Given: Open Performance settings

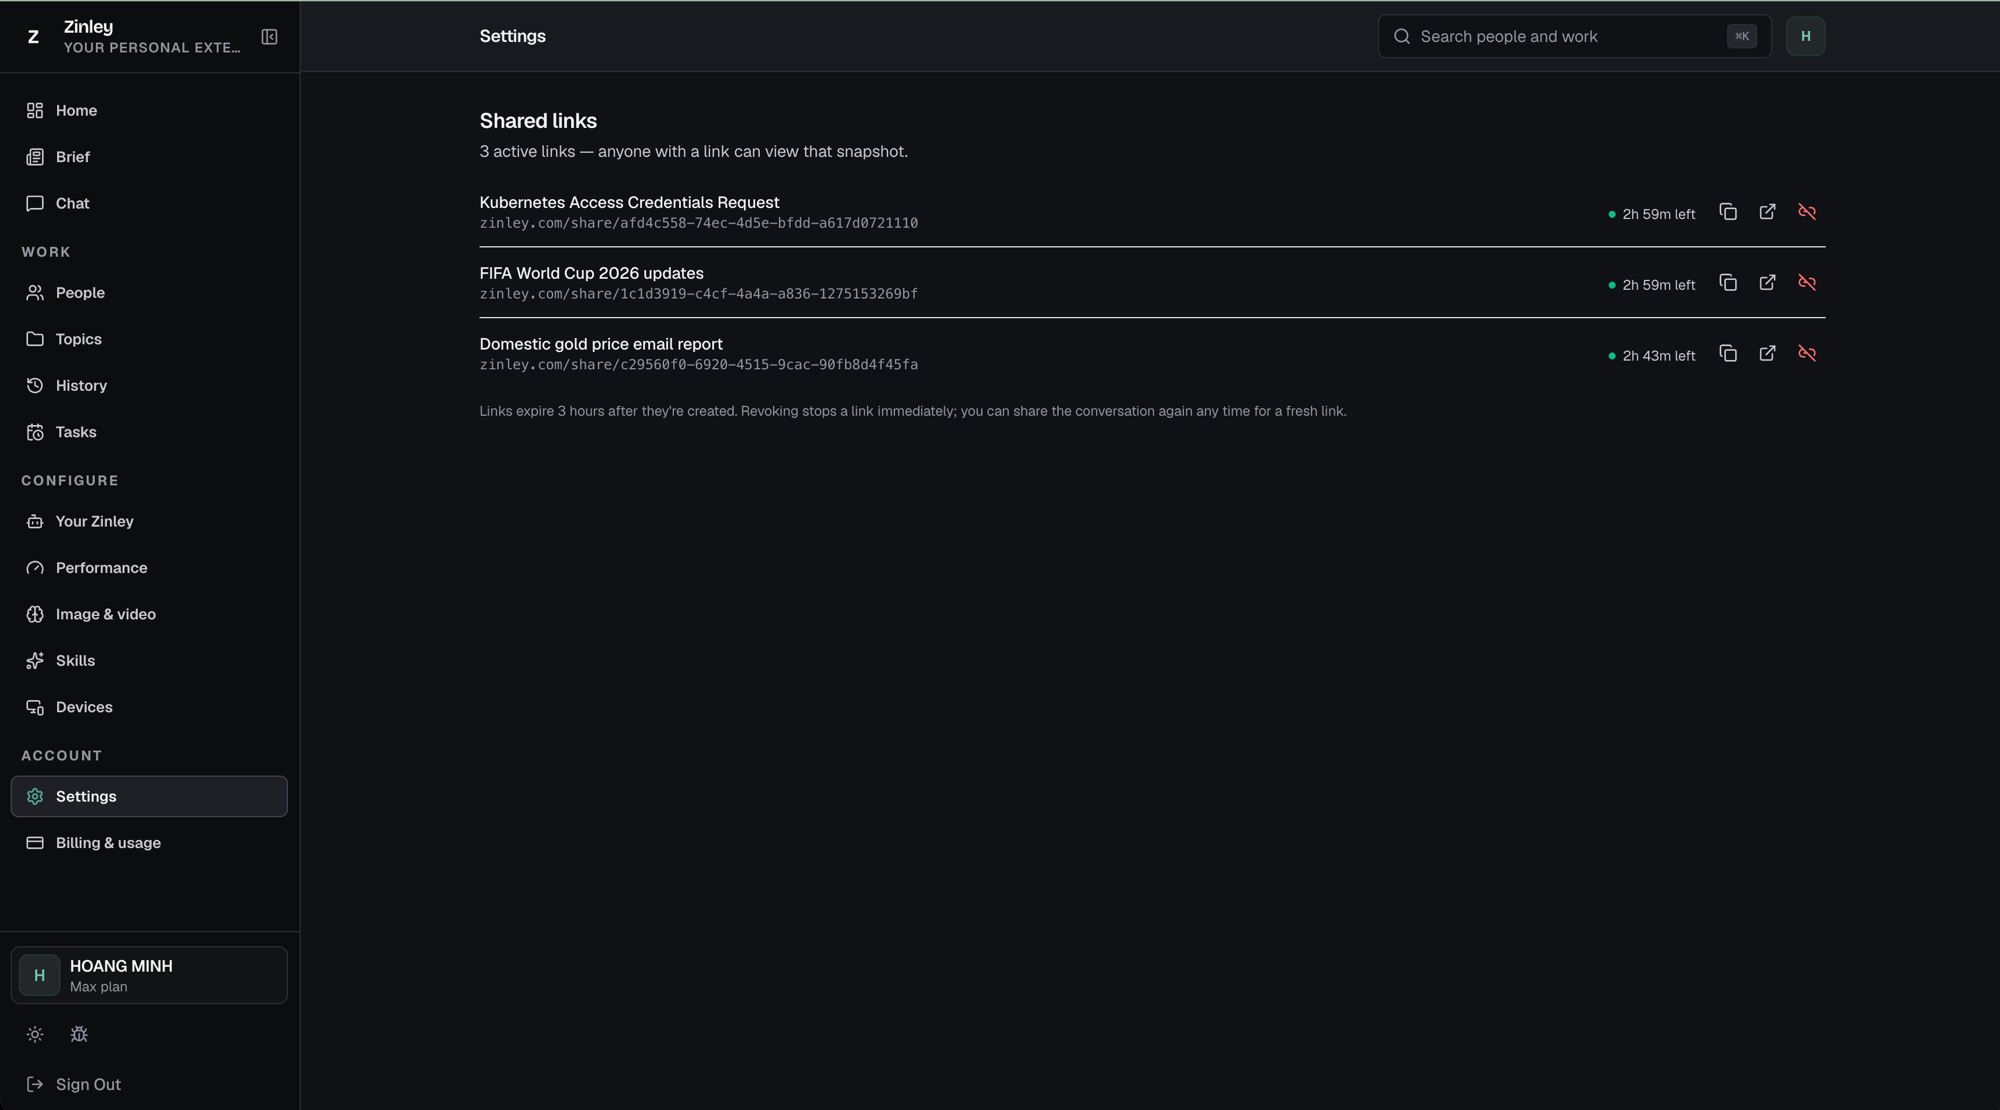Looking at the screenshot, I should (149, 568).
